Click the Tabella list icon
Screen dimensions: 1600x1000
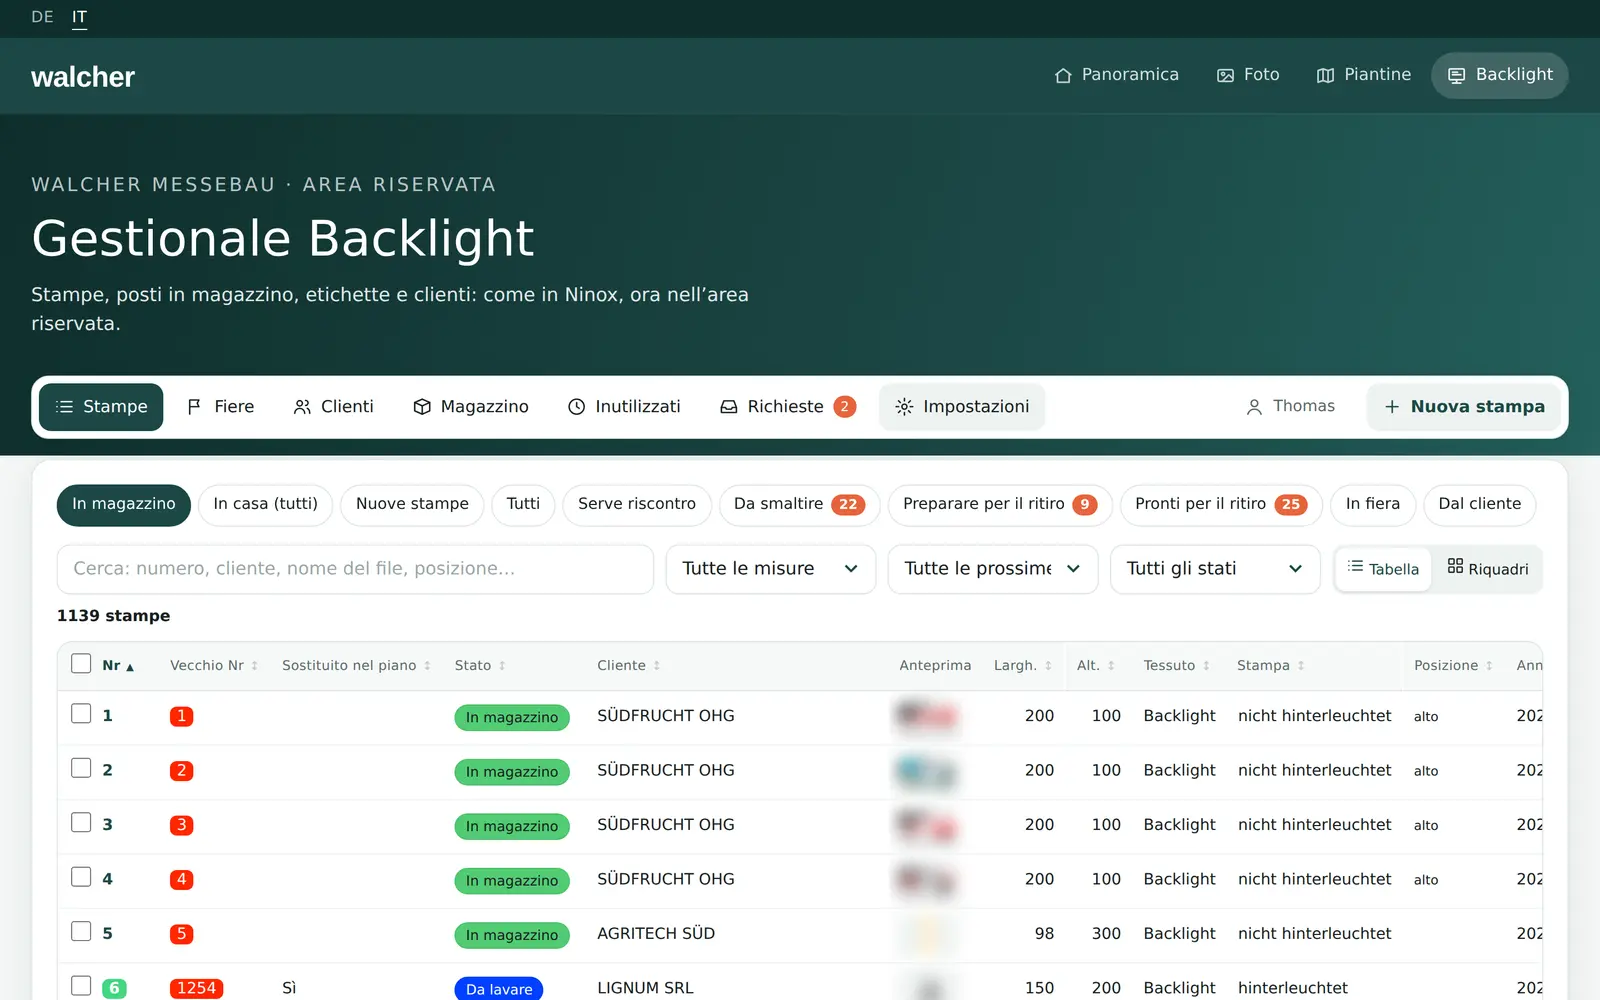tap(1355, 567)
